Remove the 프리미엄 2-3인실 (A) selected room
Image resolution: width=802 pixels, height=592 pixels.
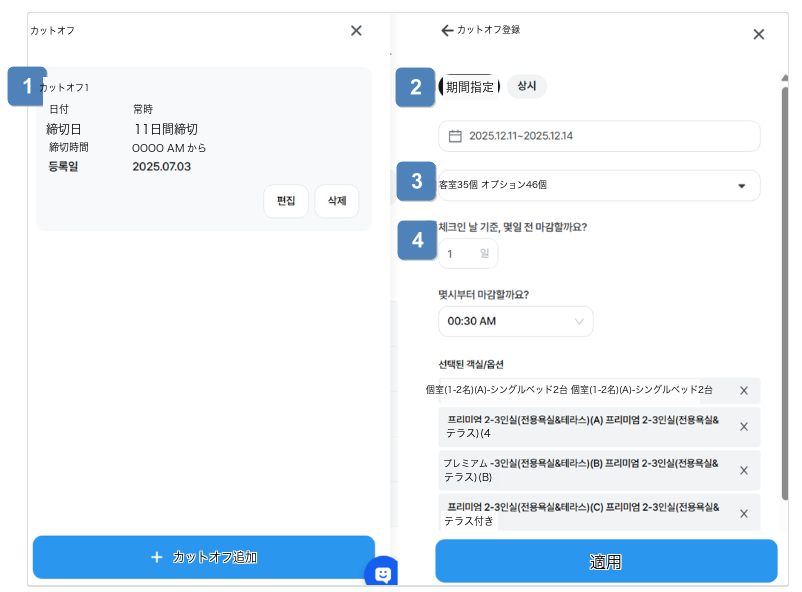coord(744,427)
